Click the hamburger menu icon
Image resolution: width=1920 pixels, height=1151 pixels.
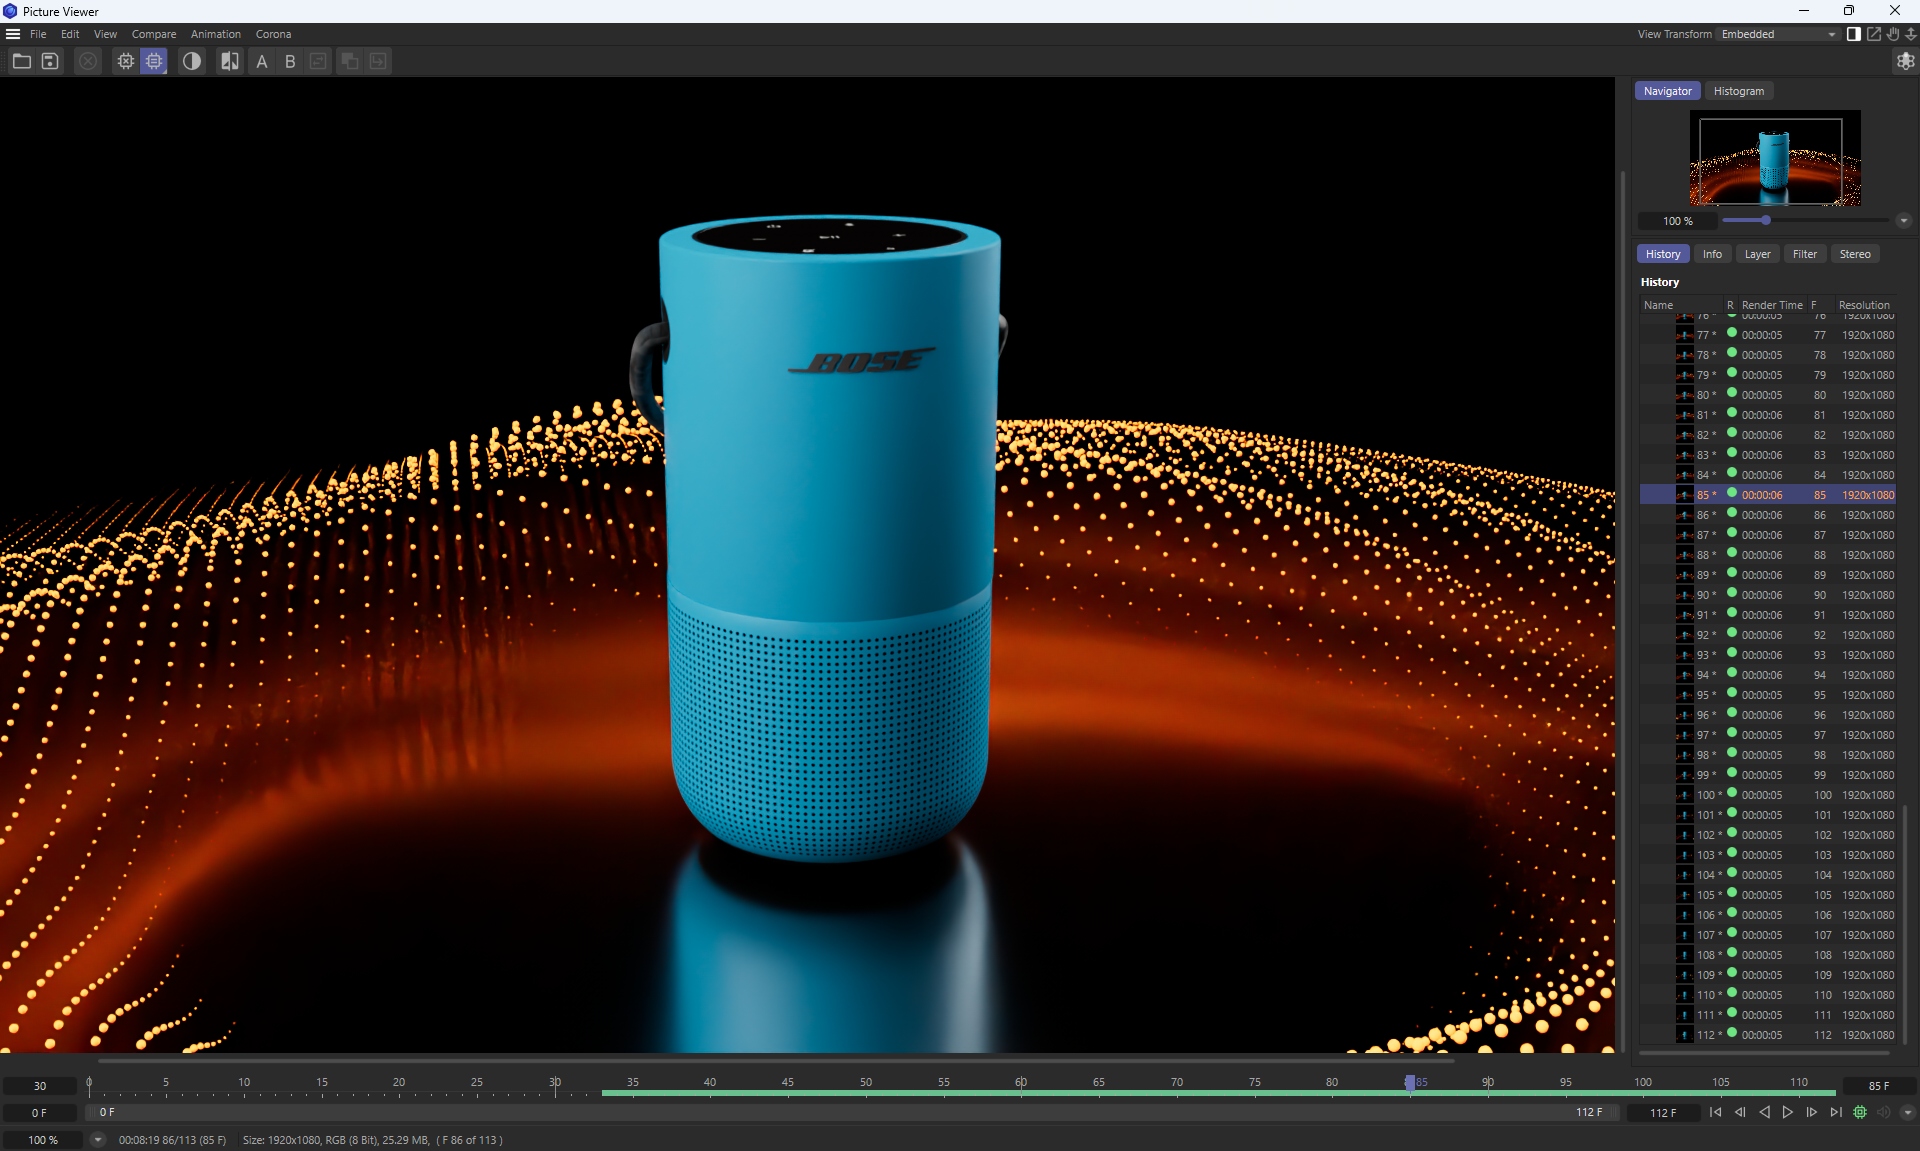click(13, 34)
